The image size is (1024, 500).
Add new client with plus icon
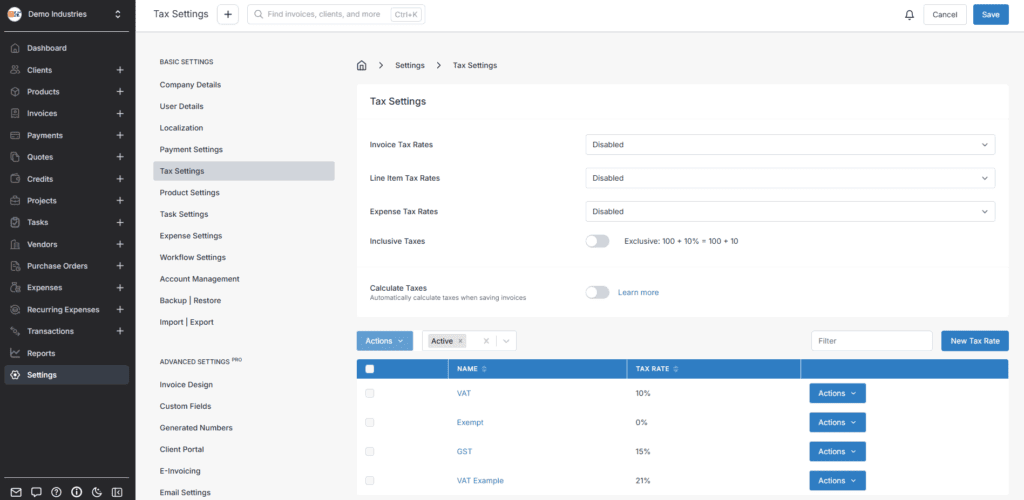pos(120,70)
